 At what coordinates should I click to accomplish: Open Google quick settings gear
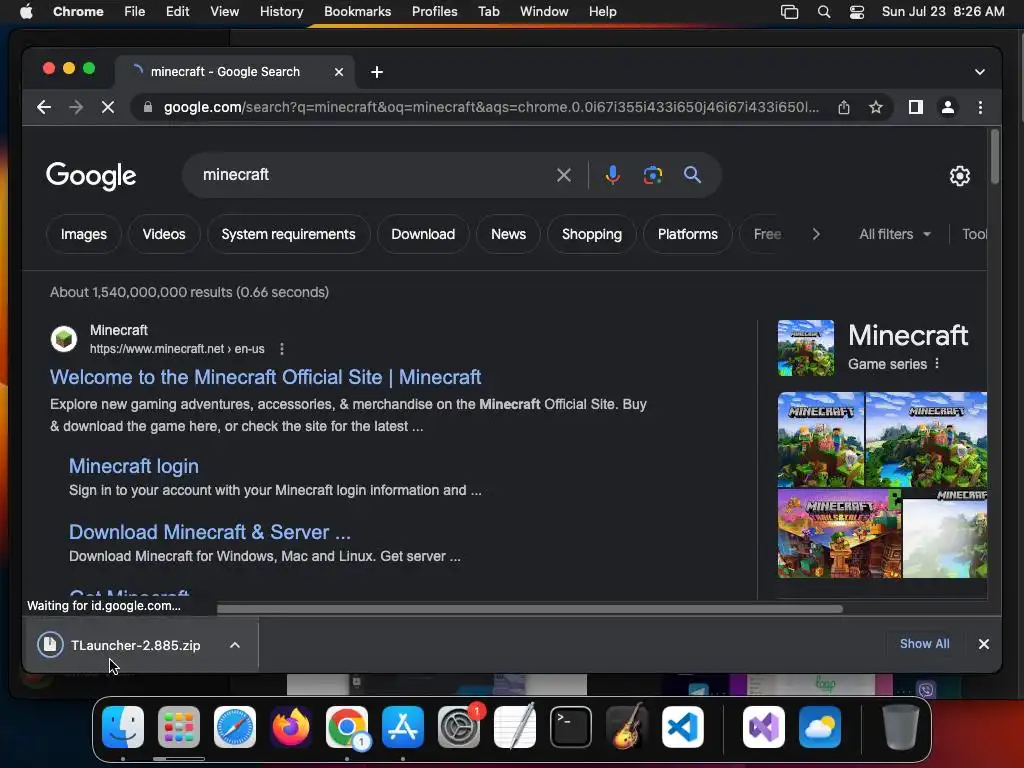959,176
